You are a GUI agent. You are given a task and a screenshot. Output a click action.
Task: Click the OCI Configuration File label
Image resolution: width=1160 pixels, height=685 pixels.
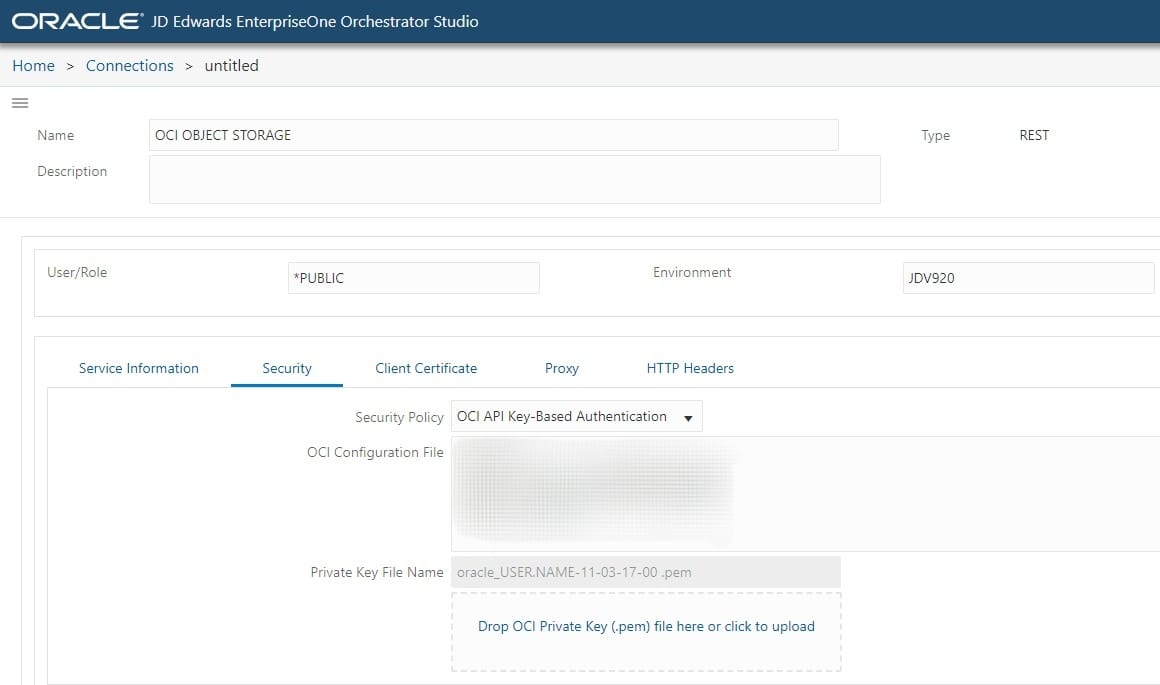375,452
